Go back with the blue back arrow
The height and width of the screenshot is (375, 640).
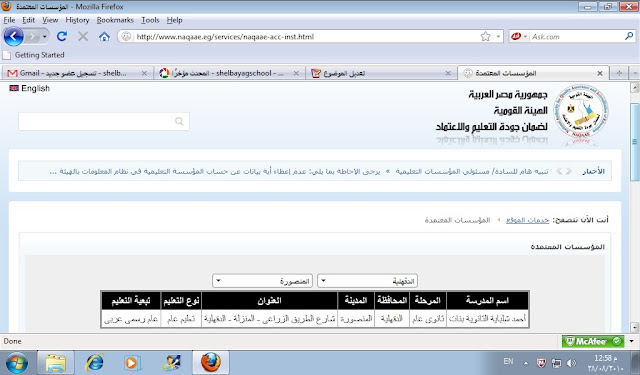click(x=13, y=37)
